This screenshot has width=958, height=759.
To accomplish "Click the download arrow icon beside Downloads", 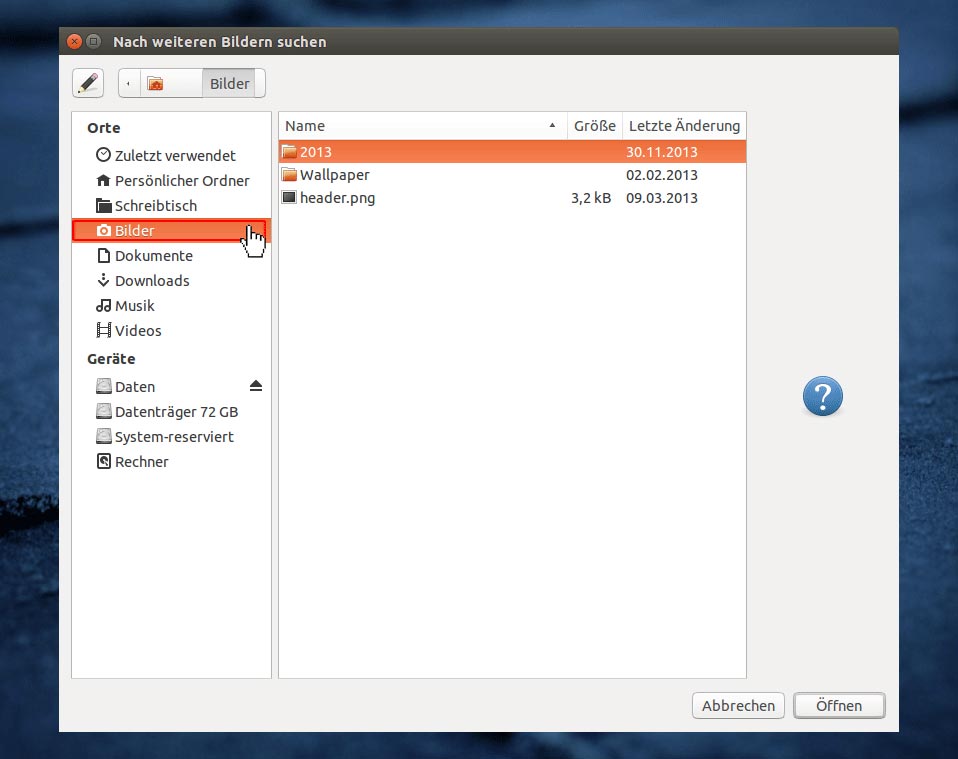I will click(103, 280).
